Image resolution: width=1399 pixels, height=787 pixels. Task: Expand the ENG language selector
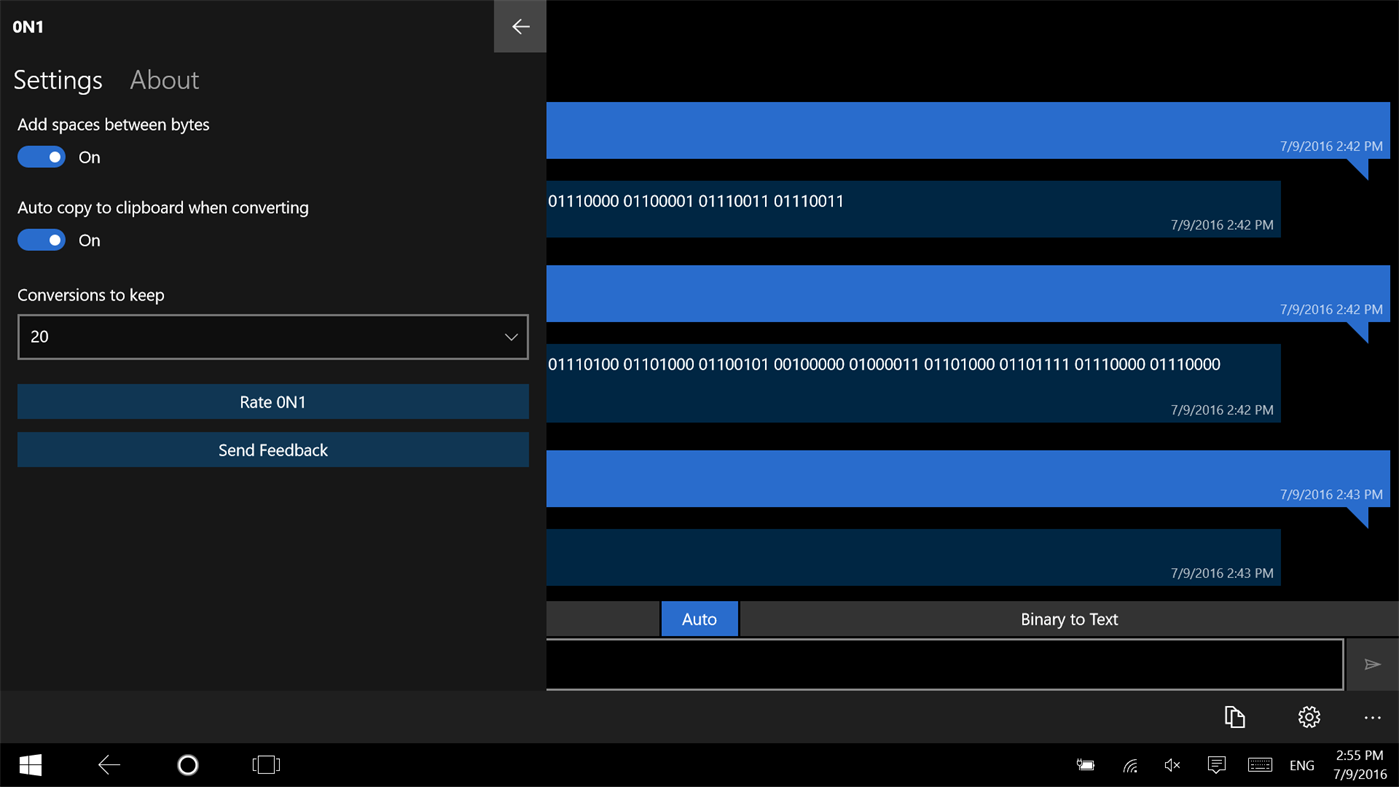pyautogui.click(x=1302, y=765)
